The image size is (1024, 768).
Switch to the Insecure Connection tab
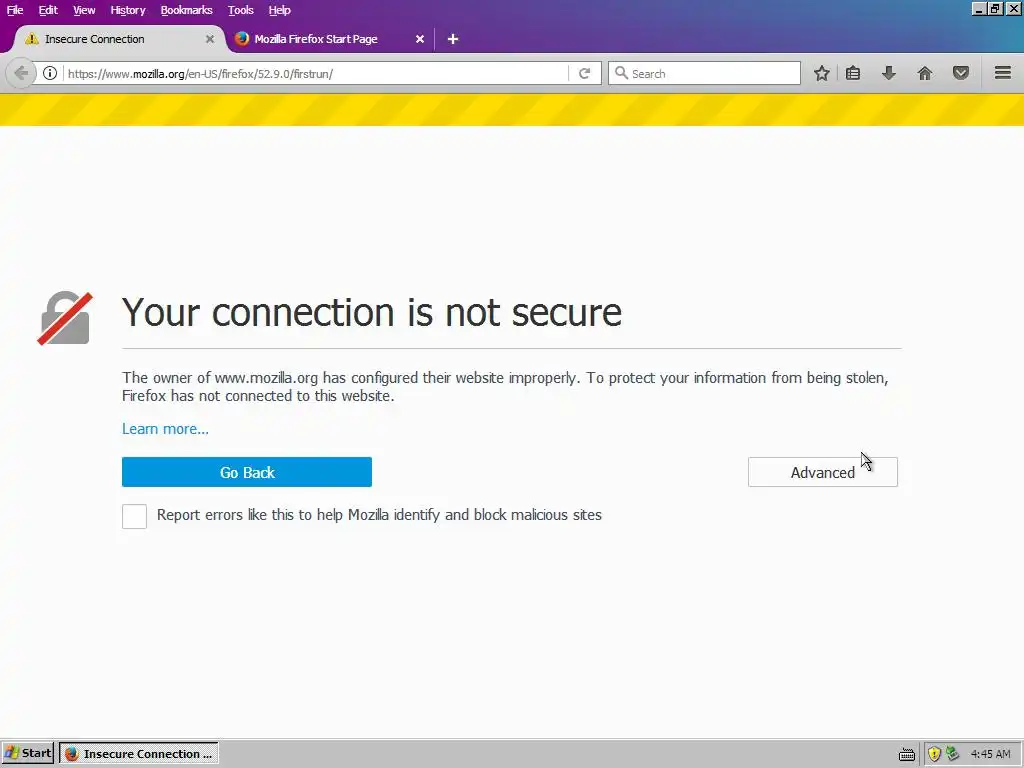(119, 39)
